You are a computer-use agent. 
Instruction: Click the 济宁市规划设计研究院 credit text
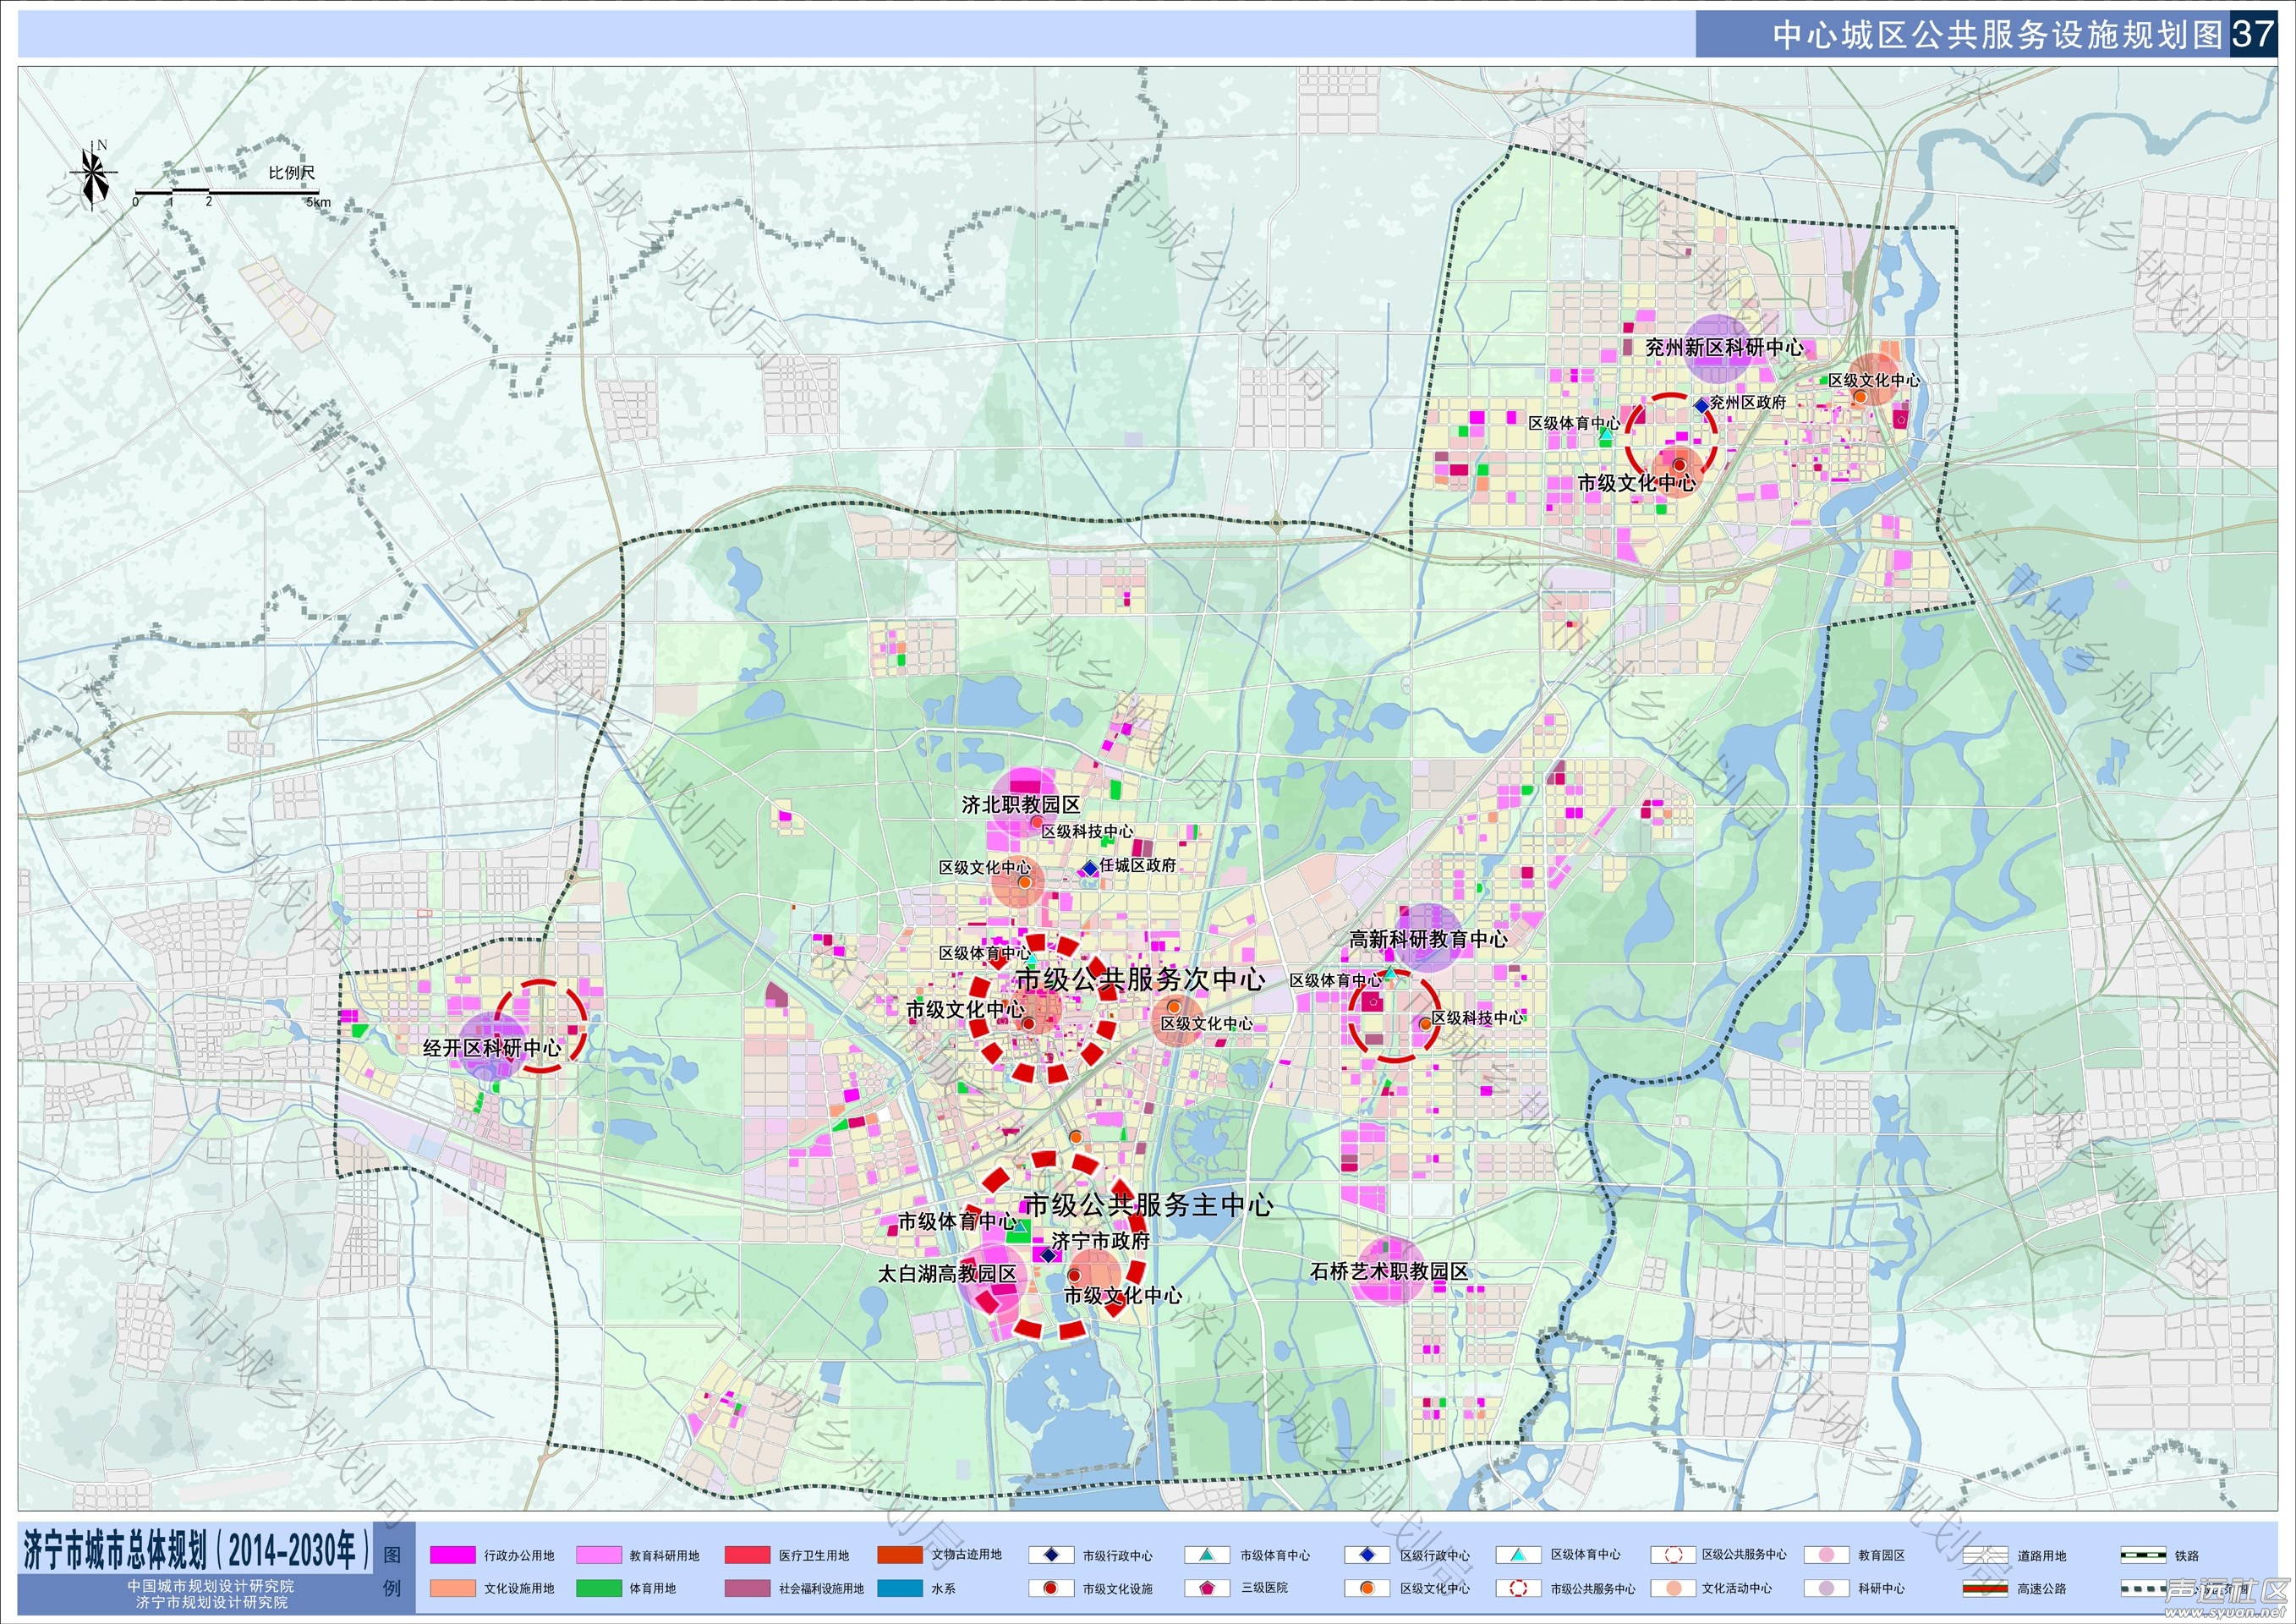[211, 1602]
